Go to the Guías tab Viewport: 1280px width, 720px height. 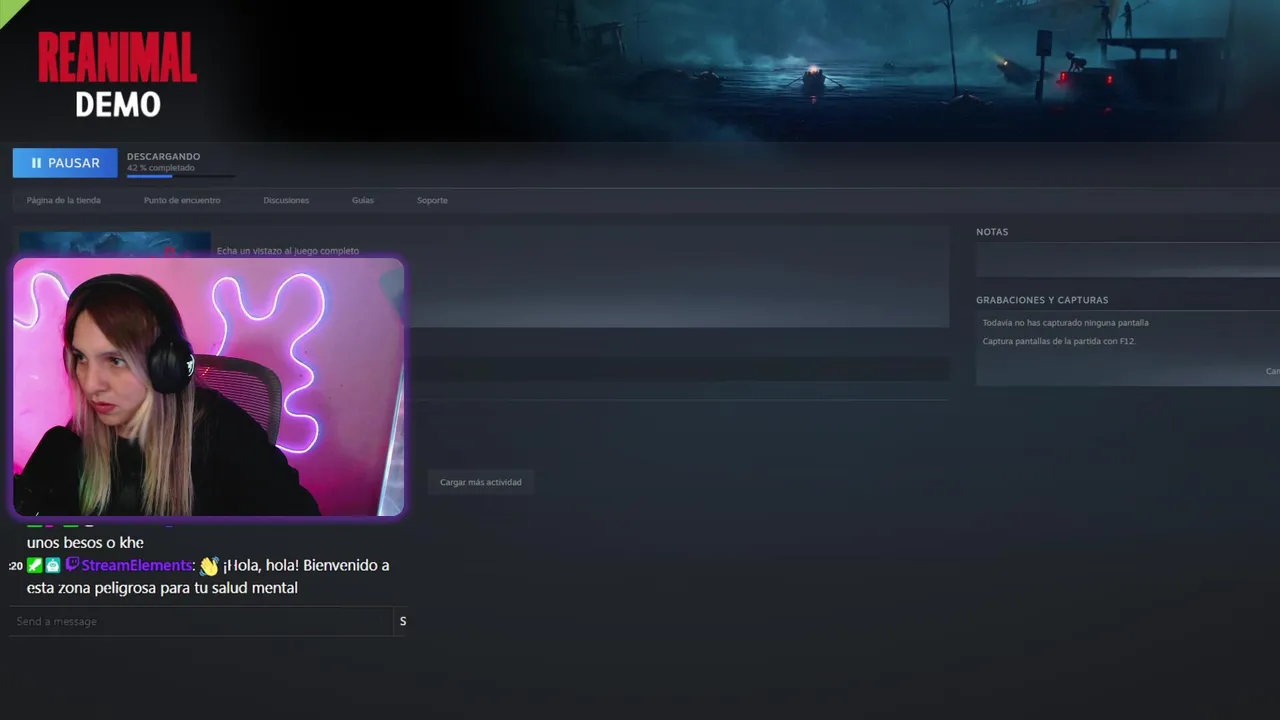(363, 200)
